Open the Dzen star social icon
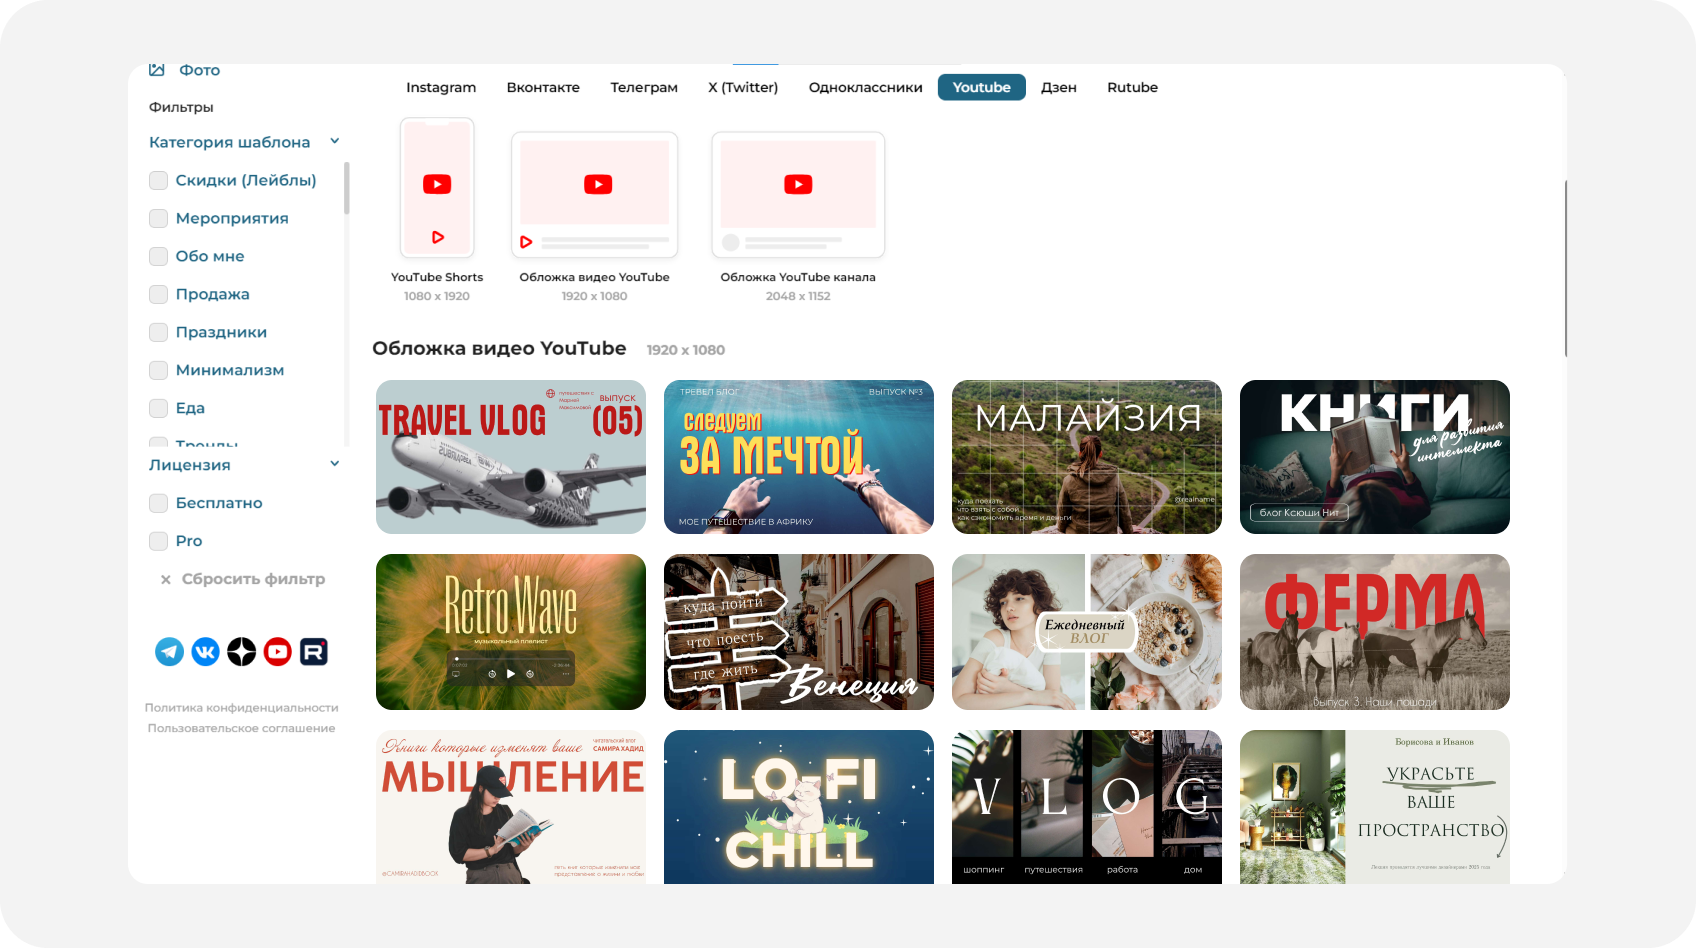1696x948 pixels. click(x=241, y=652)
